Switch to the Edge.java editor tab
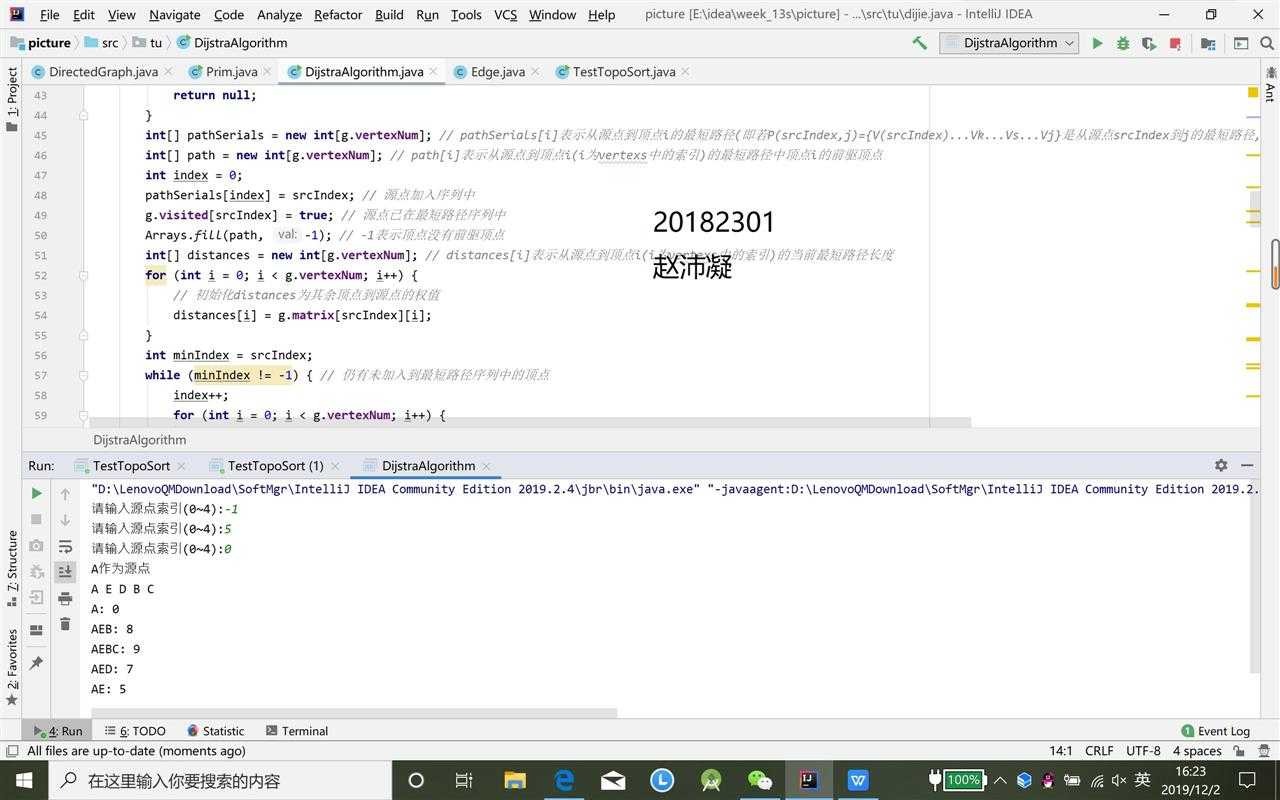 (x=497, y=72)
